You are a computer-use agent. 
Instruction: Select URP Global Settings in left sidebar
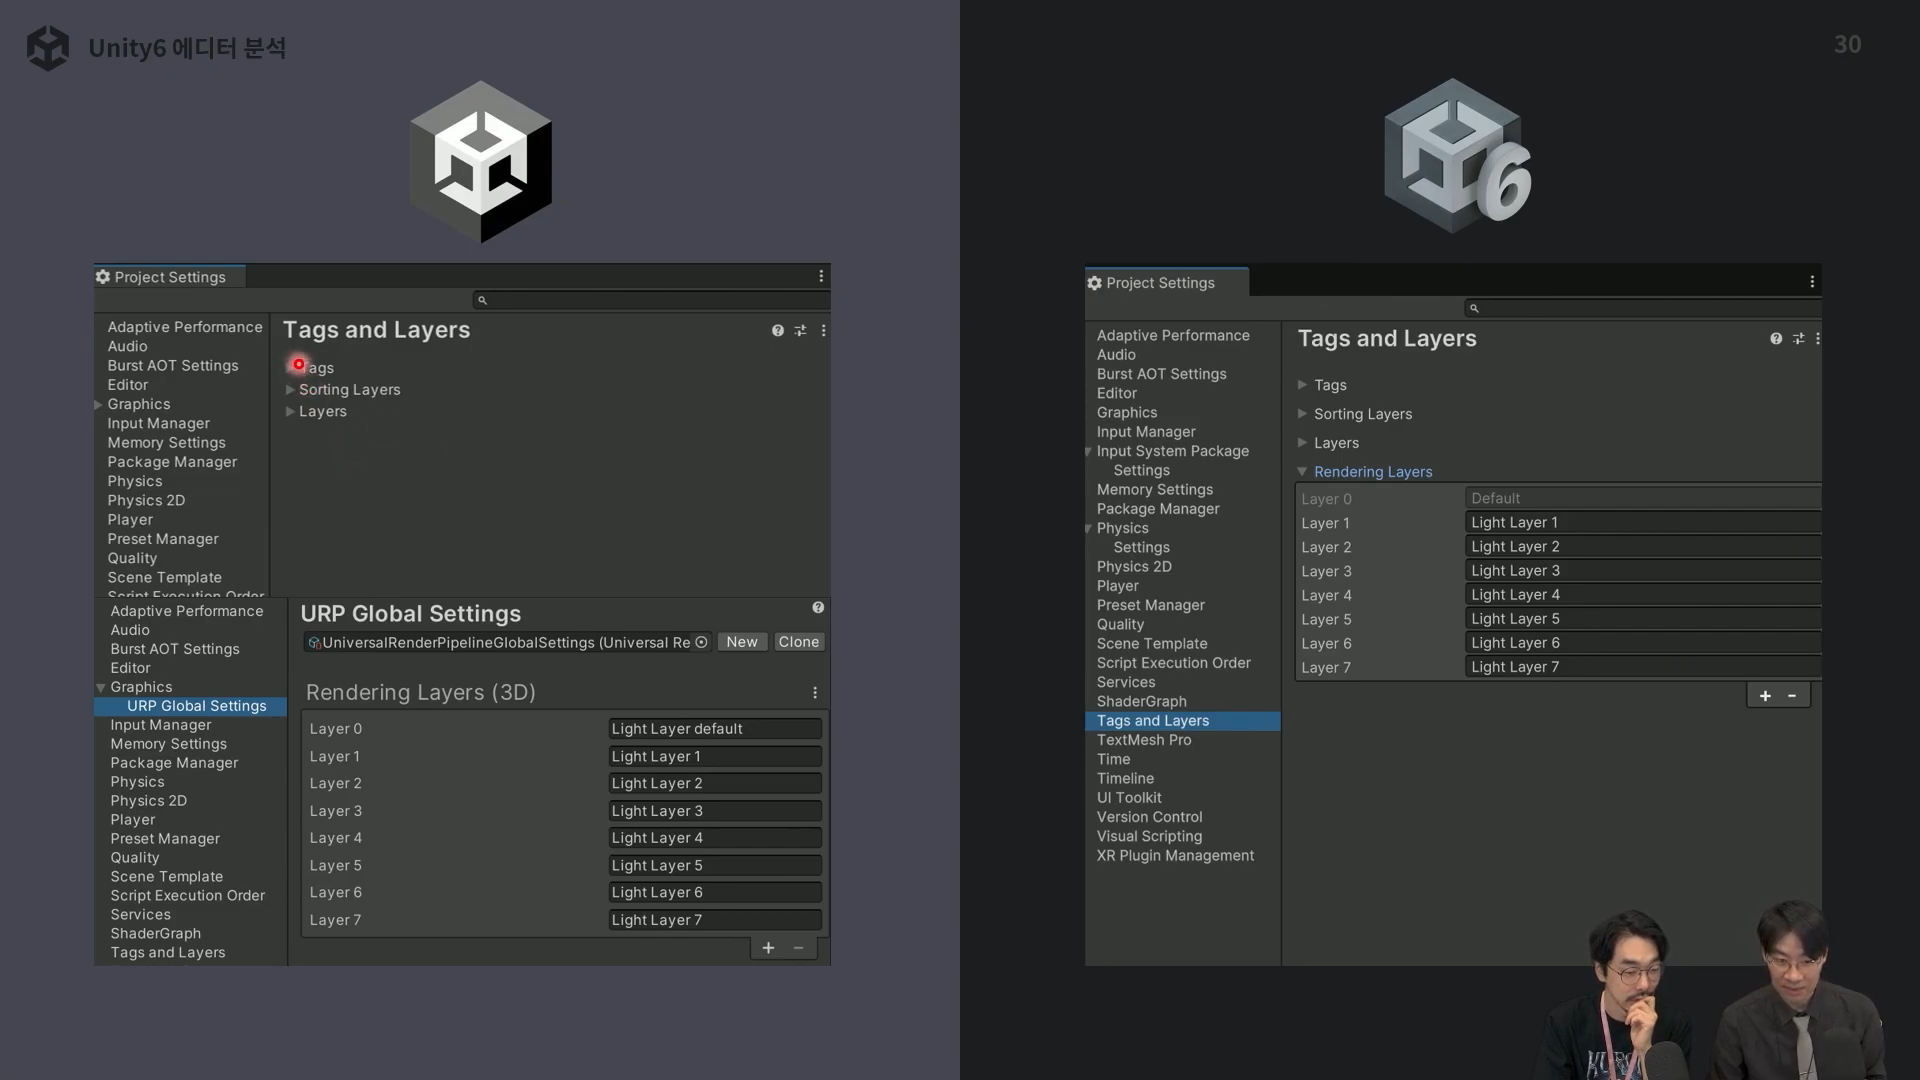tap(196, 706)
